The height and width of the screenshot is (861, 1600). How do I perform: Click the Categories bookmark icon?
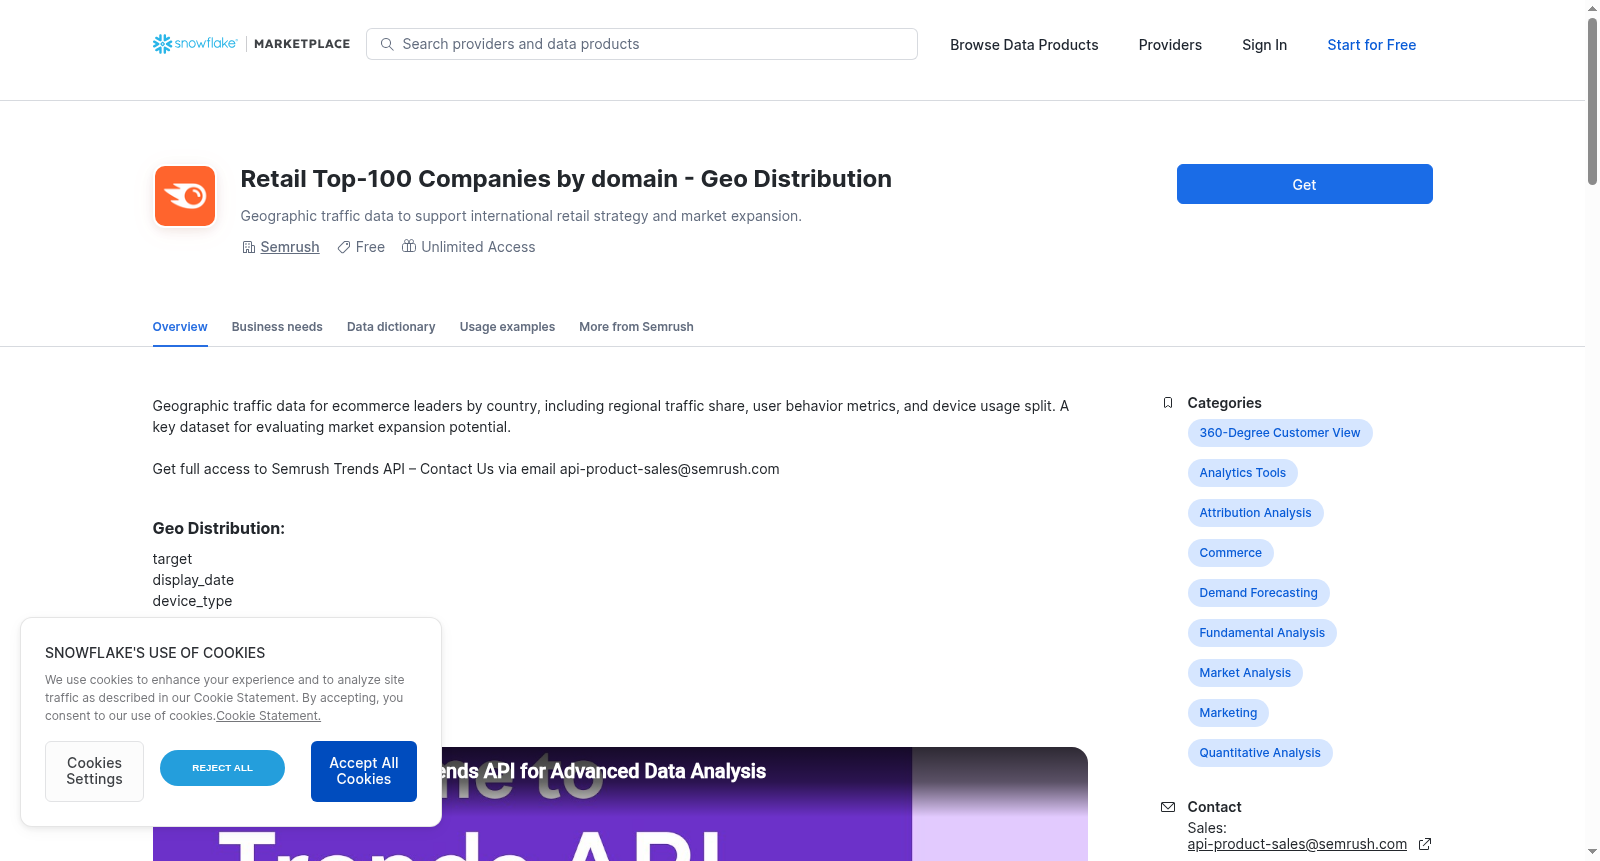1168,403
